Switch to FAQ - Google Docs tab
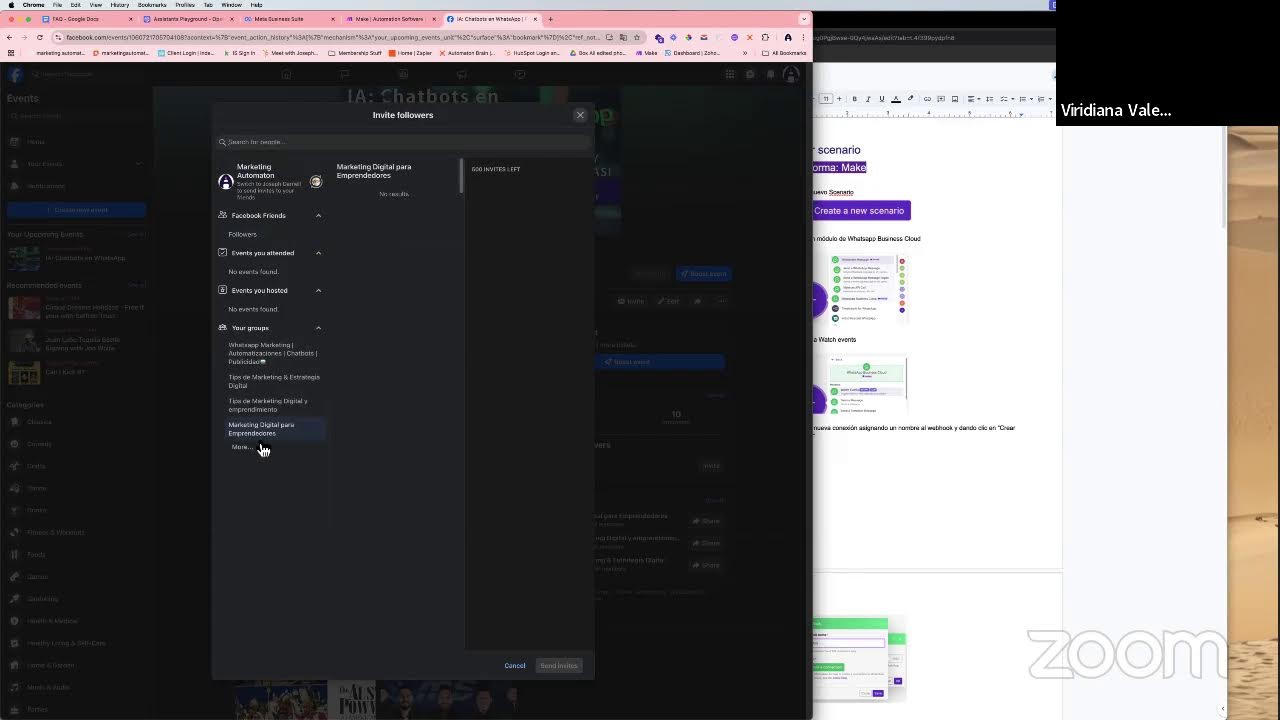 click(x=85, y=19)
